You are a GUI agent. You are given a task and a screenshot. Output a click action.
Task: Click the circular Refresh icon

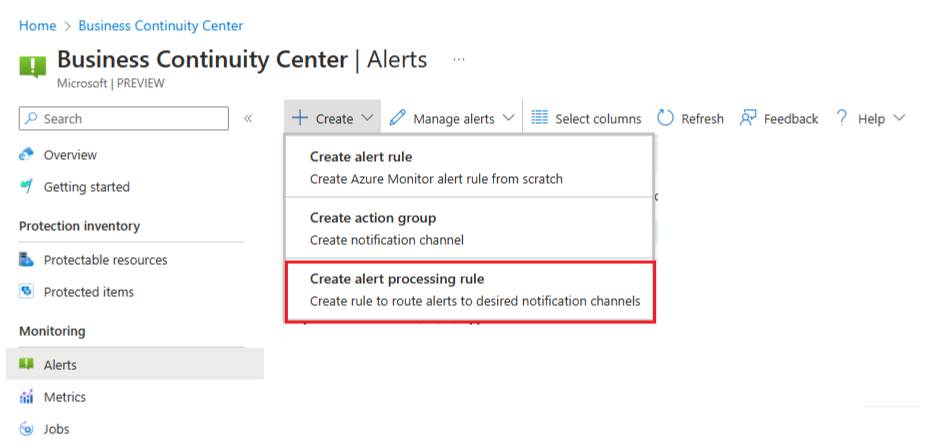(x=665, y=118)
